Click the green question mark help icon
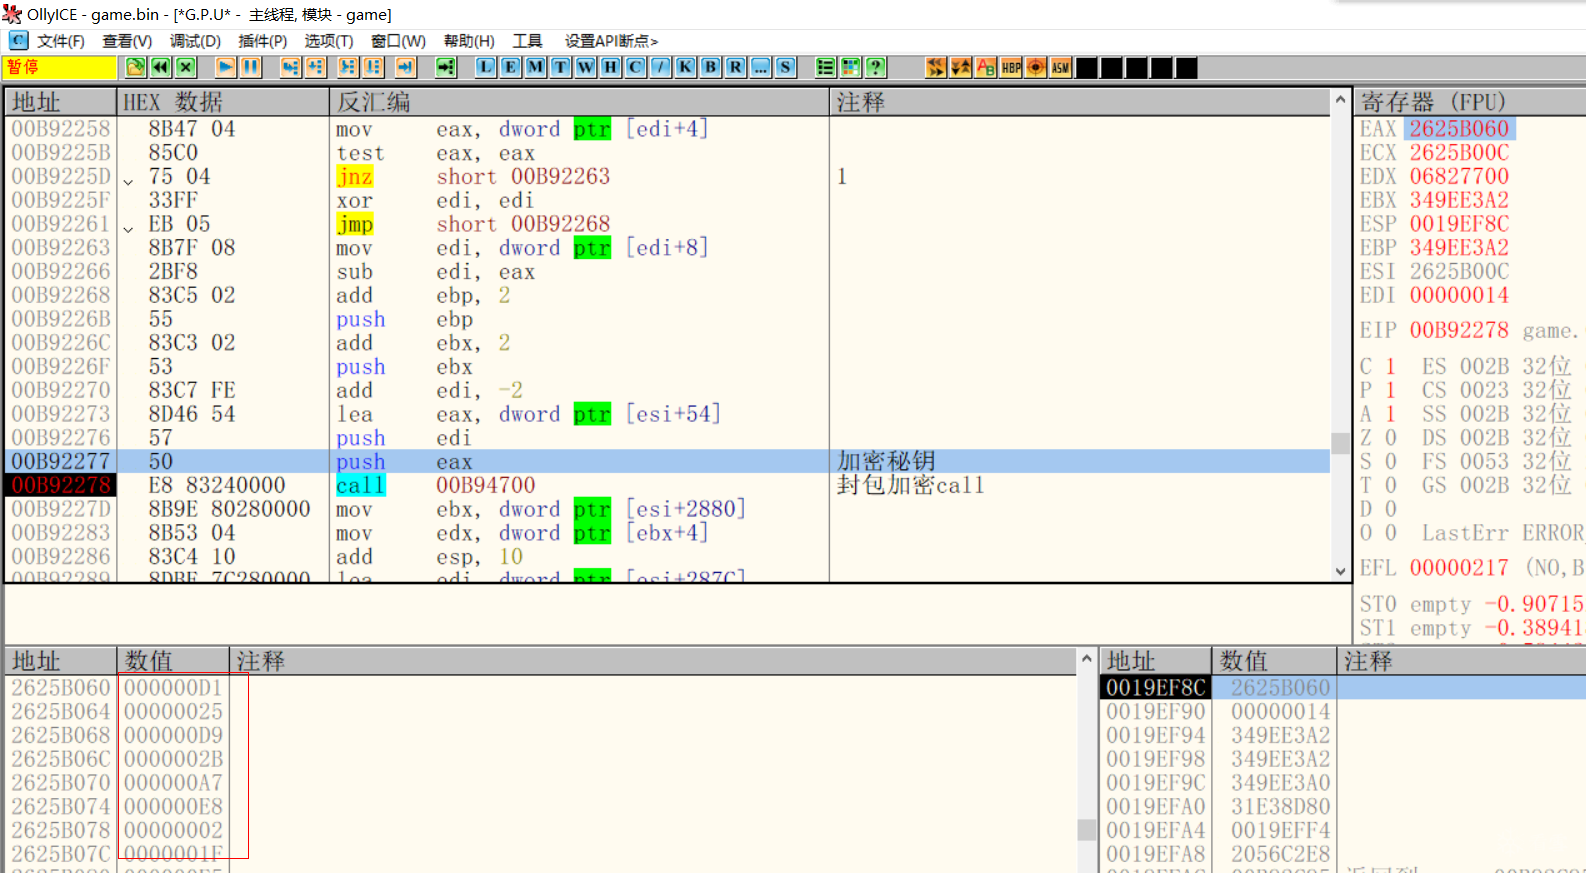 [x=876, y=67]
